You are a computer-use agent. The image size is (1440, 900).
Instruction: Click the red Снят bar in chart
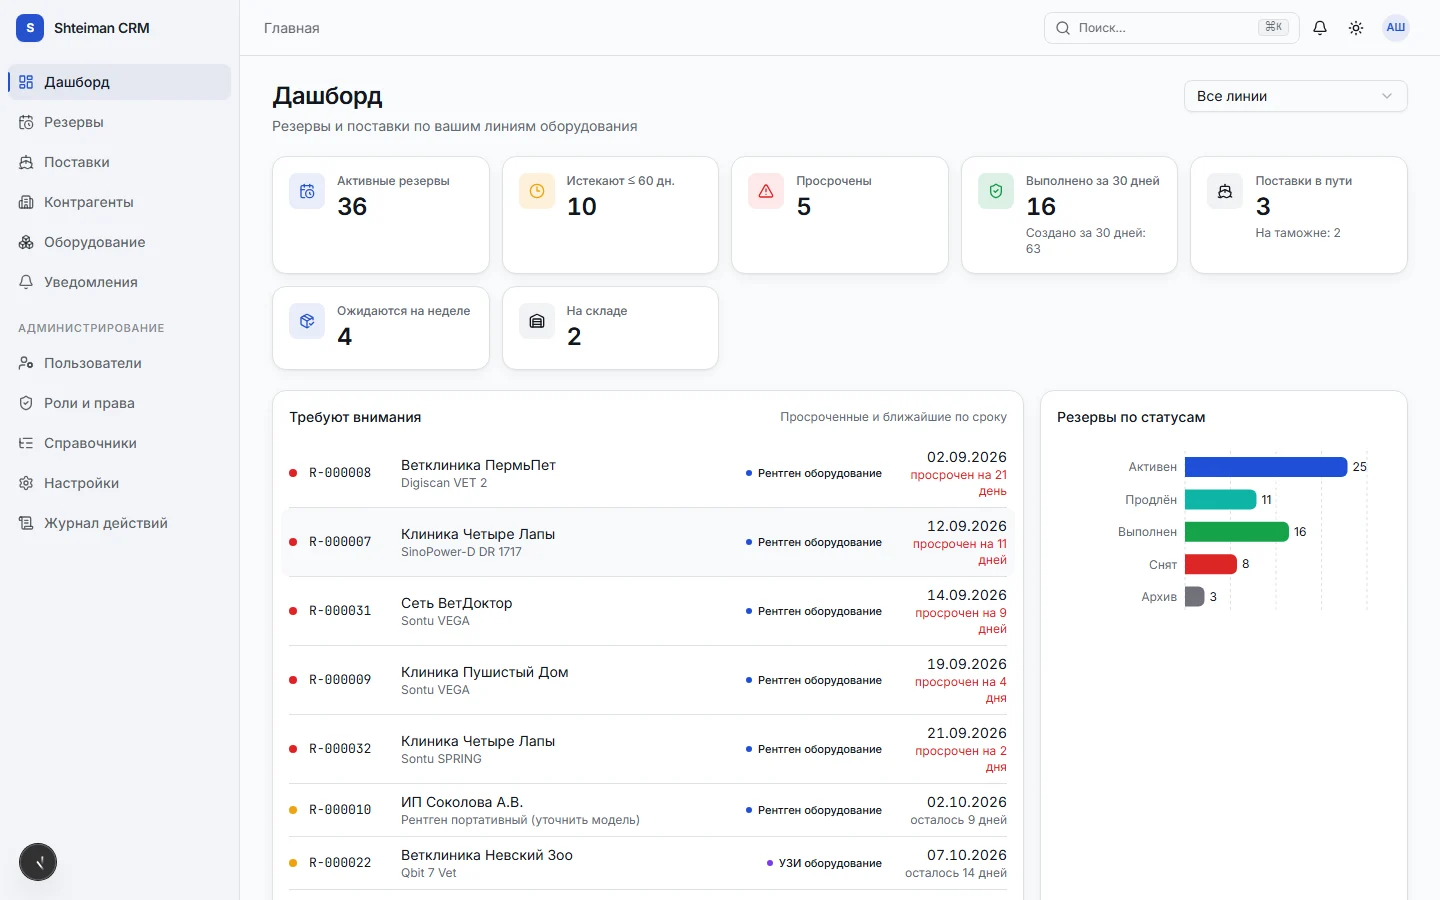tap(1211, 564)
